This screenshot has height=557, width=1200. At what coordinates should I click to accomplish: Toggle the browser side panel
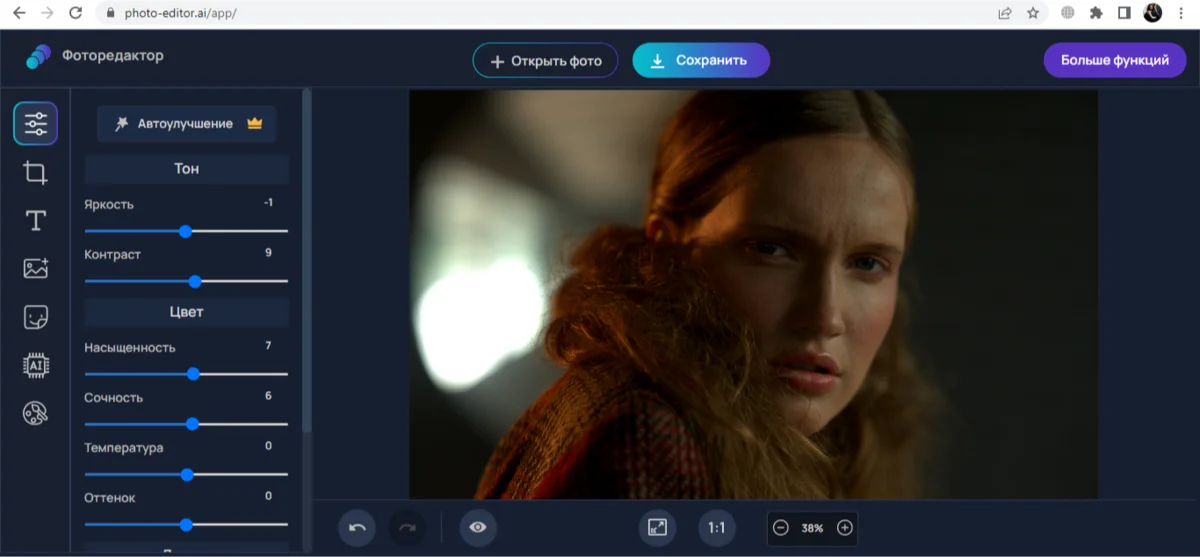[x=1124, y=13]
